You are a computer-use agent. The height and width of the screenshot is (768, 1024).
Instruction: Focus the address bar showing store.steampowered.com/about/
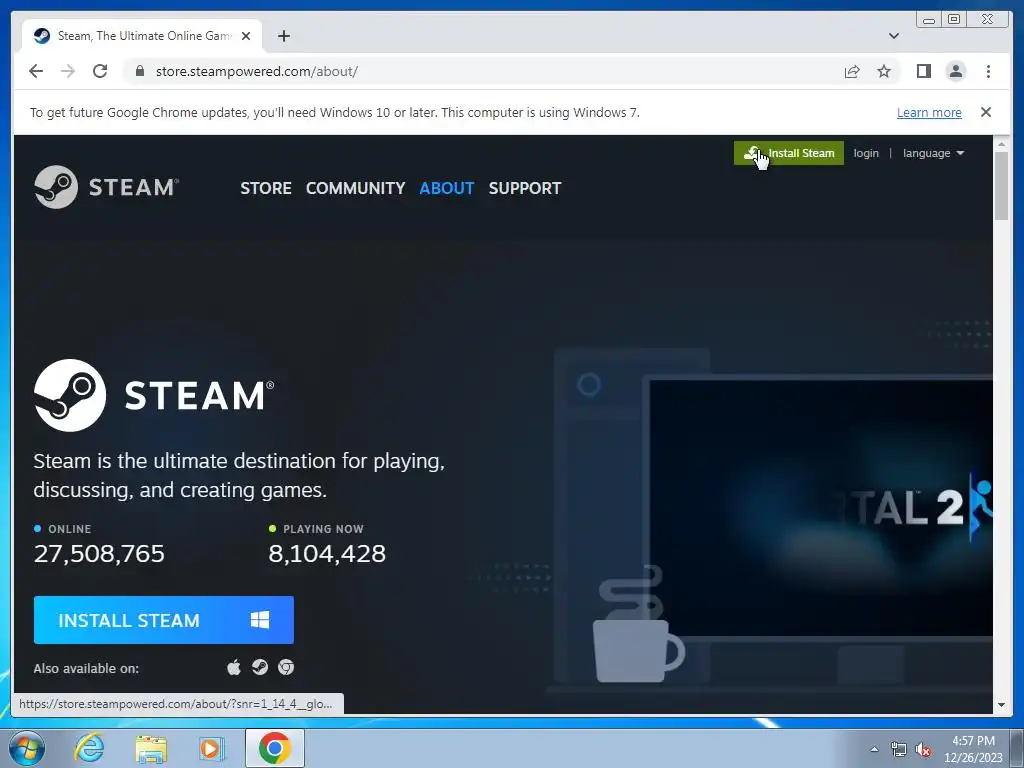pos(483,71)
